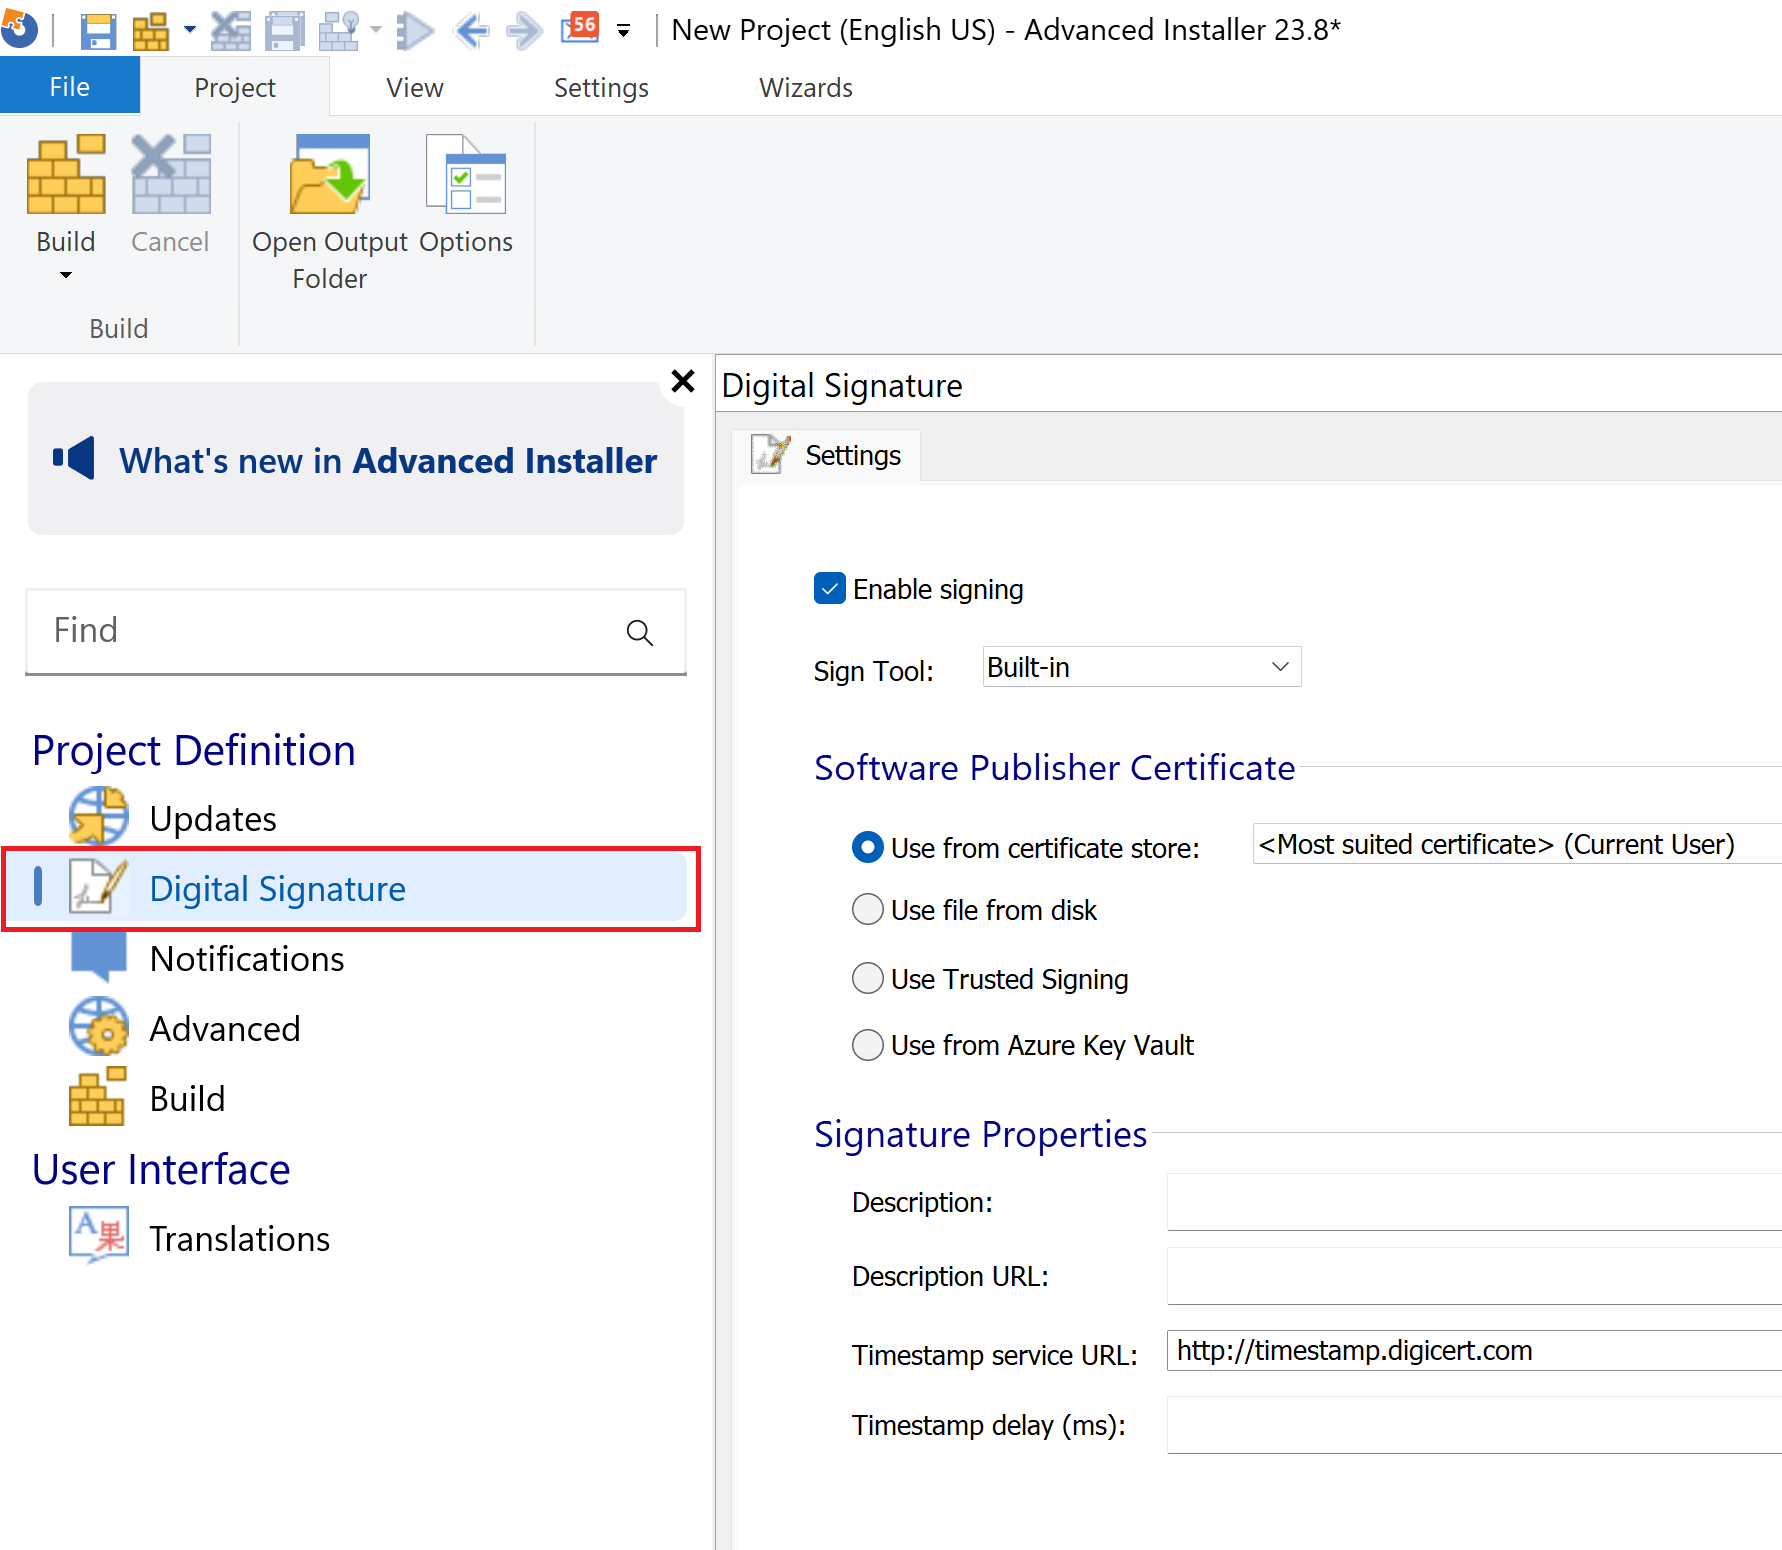Image resolution: width=1782 pixels, height=1550 pixels.
Task: Click the Save All icon in the title bar
Action: (285, 30)
